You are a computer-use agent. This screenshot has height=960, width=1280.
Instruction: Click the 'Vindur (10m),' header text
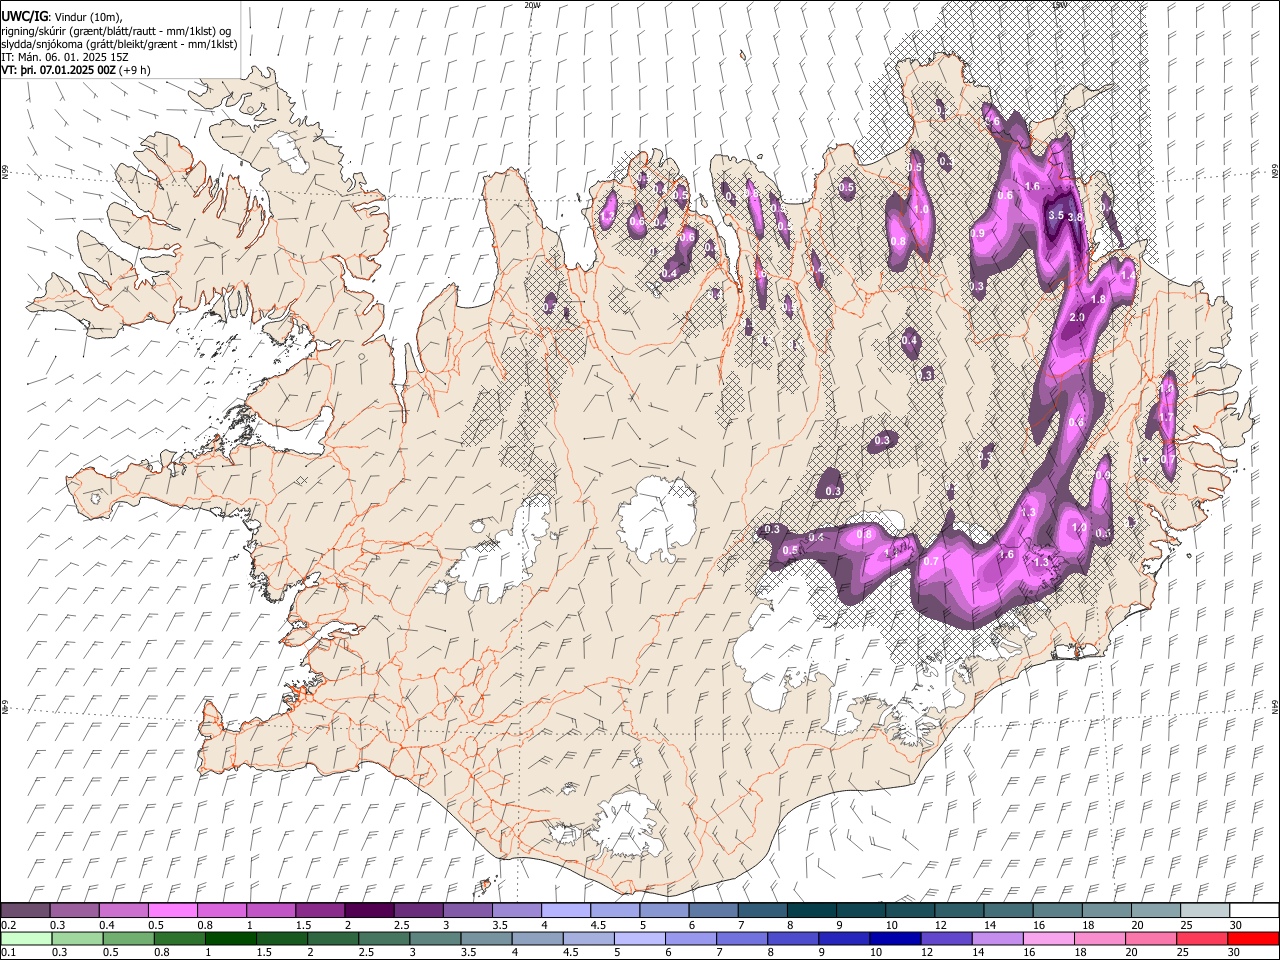88,17
